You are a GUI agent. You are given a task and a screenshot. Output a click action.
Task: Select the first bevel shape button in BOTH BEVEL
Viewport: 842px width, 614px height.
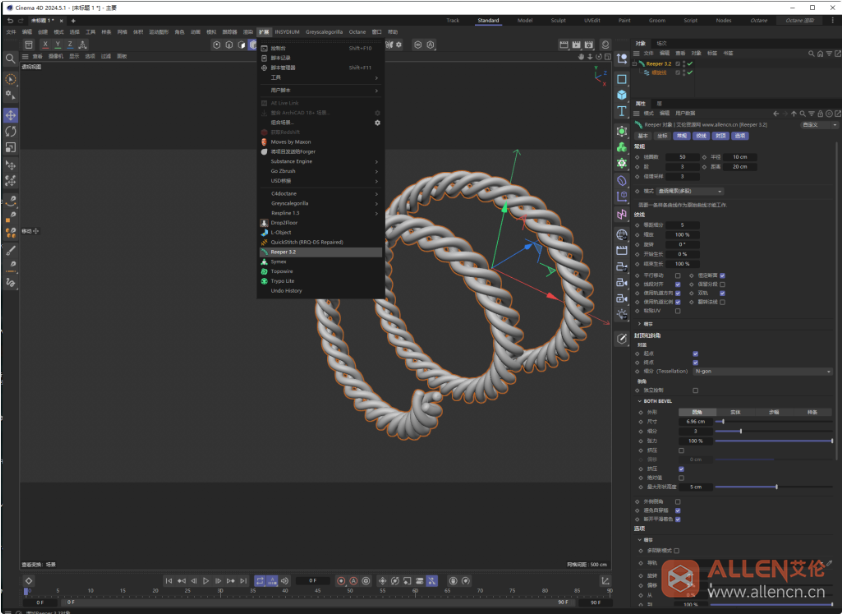(x=697, y=412)
